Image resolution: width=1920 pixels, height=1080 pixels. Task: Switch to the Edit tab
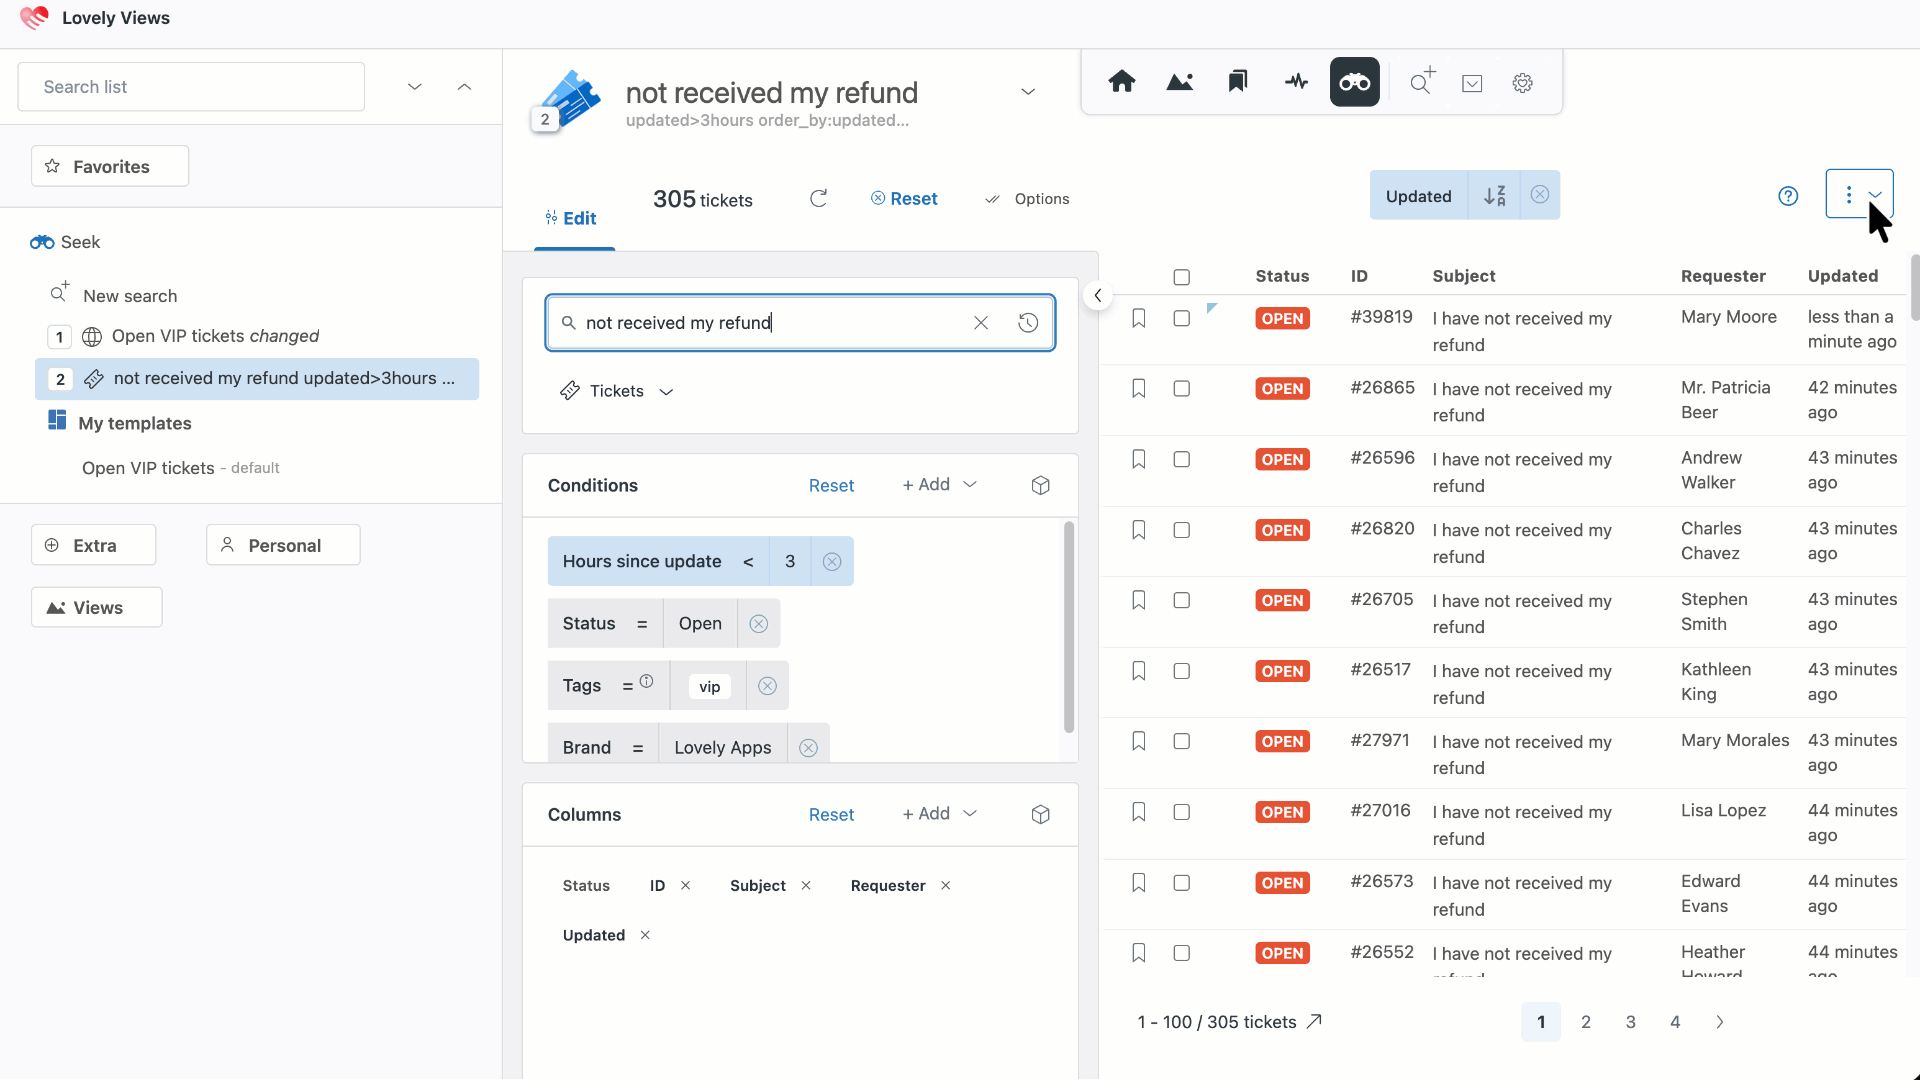pos(571,218)
